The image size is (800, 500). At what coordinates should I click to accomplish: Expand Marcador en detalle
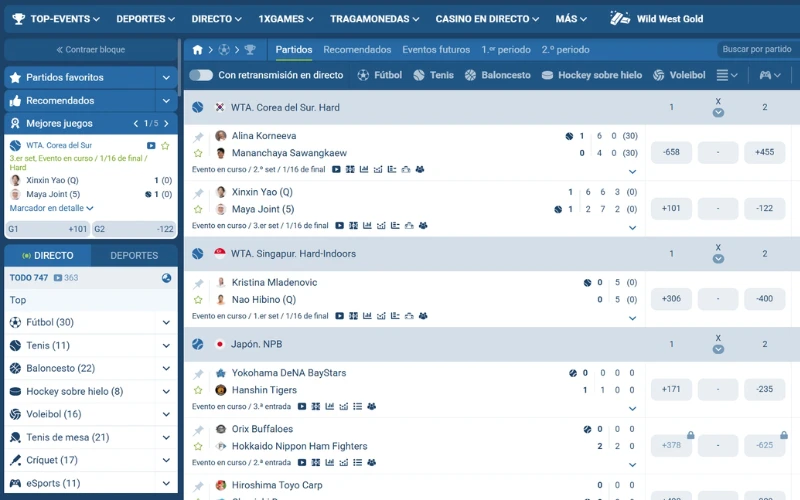(52, 208)
